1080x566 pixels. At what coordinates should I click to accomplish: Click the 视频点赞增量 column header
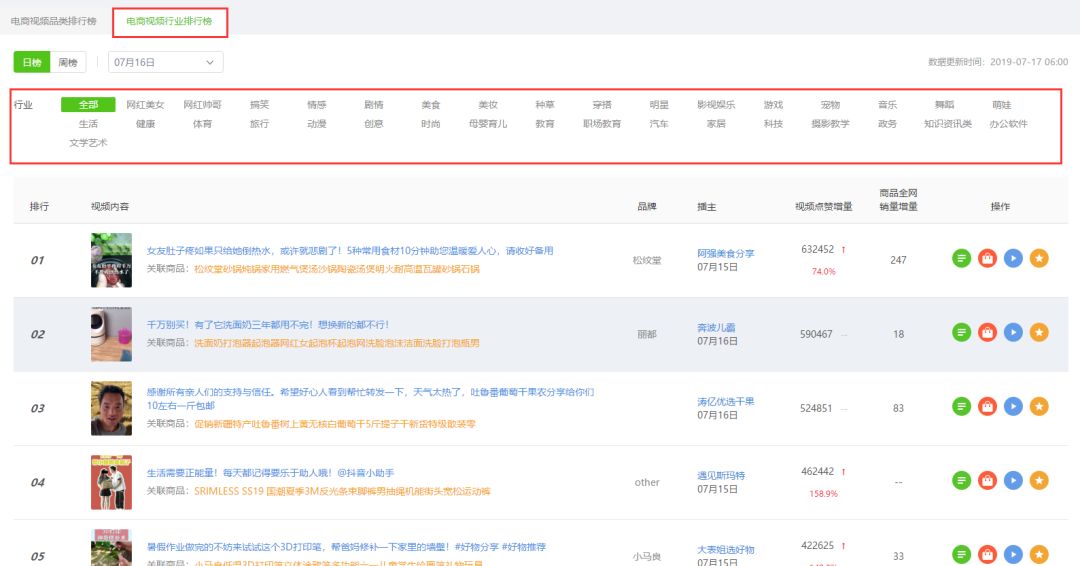(824, 207)
